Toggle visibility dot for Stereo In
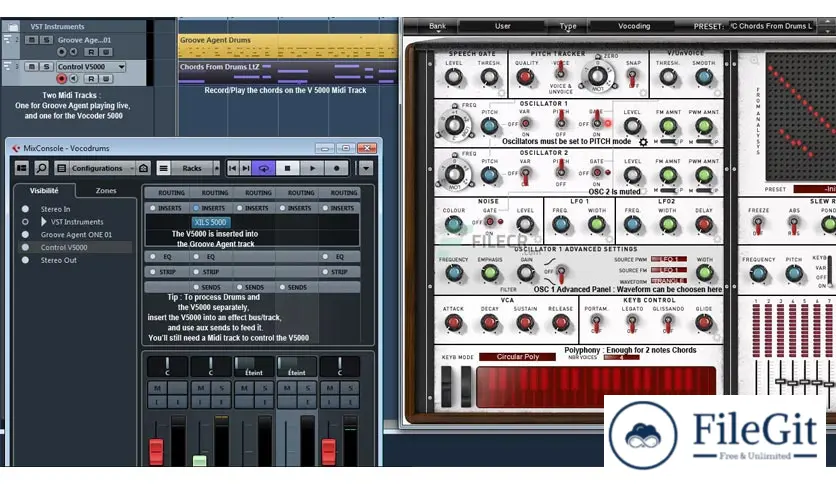Image resolution: width=836 pixels, height=484 pixels. click(x=25, y=209)
